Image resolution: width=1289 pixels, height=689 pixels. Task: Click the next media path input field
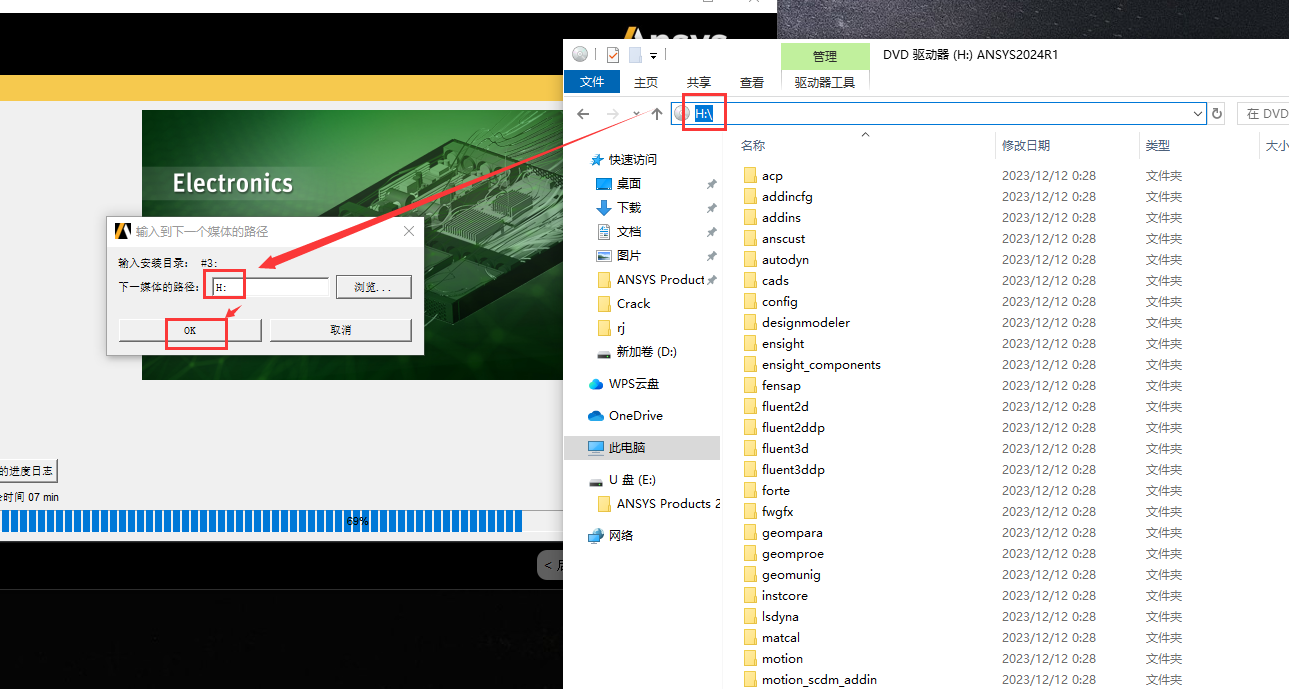pos(271,287)
